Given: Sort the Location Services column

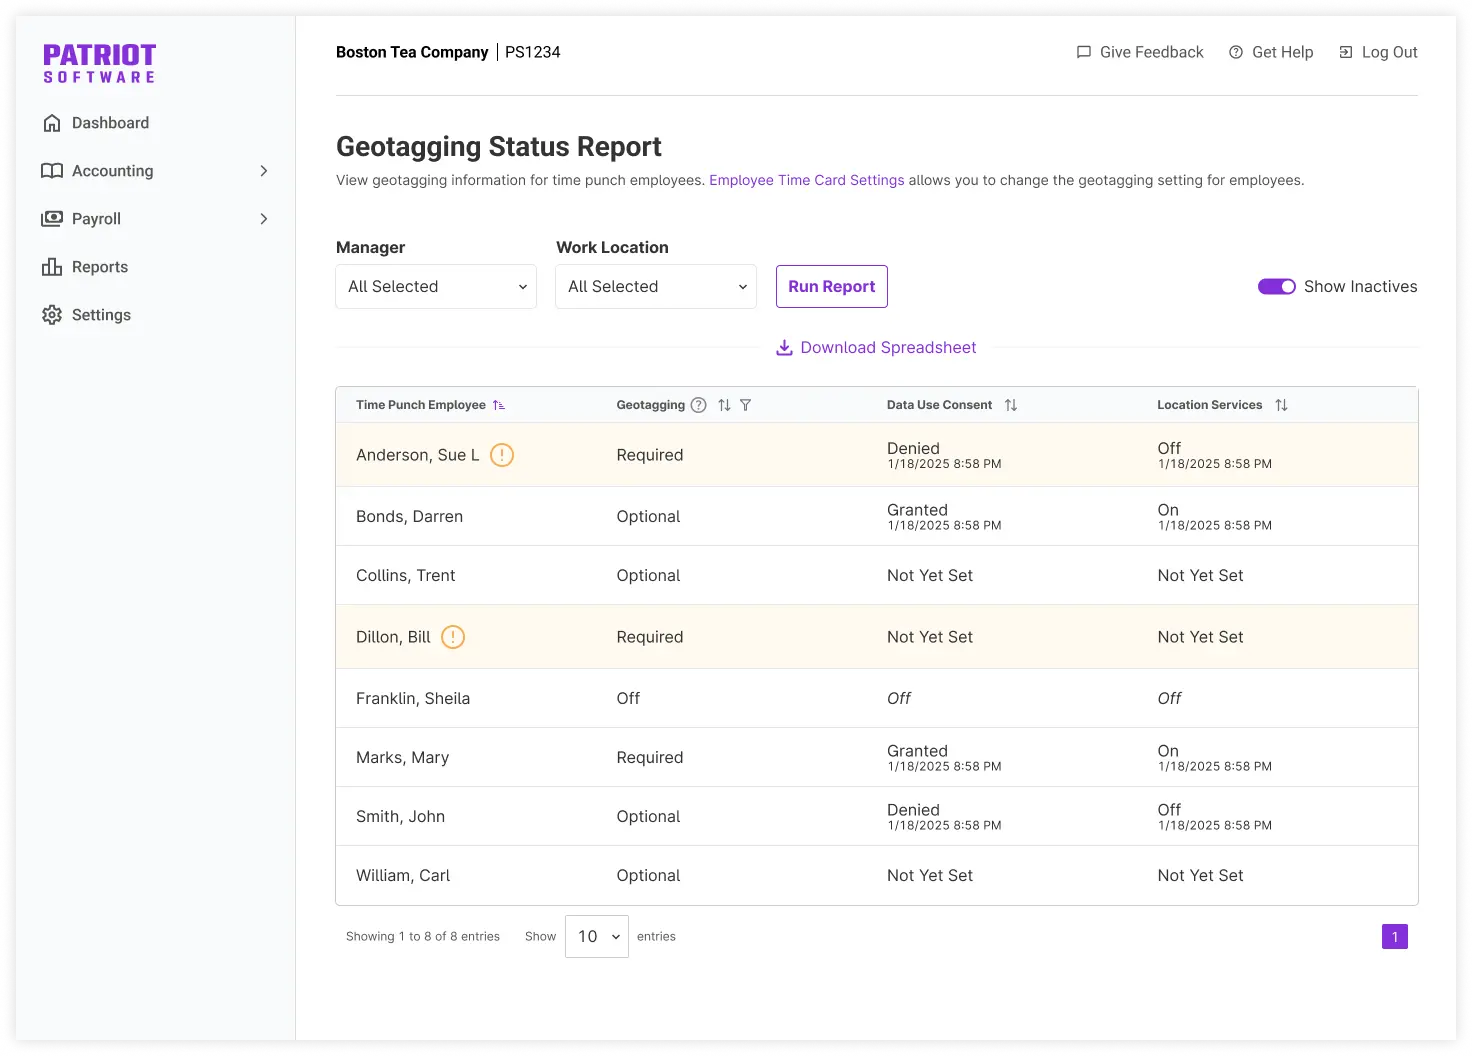Looking at the screenshot, I should (1282, 405).
